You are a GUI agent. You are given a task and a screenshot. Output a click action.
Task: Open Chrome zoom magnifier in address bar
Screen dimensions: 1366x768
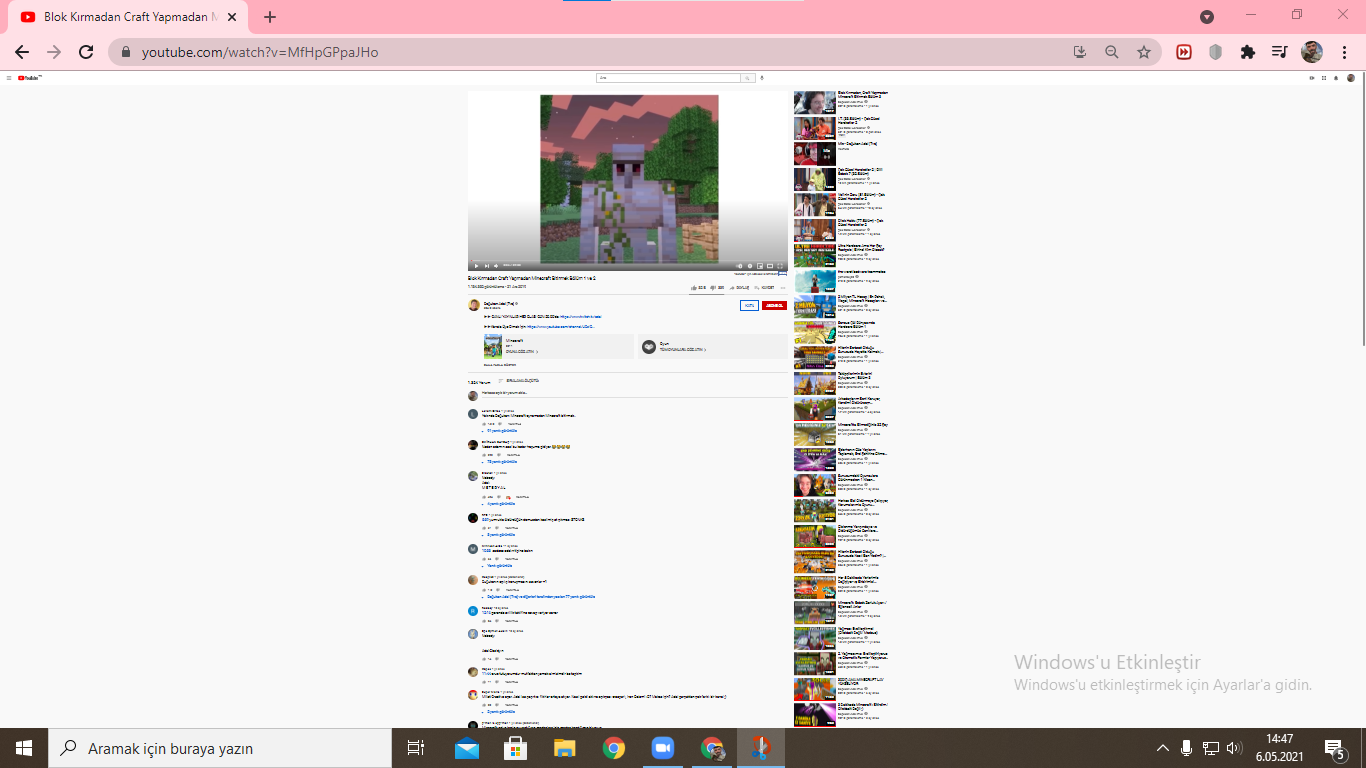[1112, 52]
